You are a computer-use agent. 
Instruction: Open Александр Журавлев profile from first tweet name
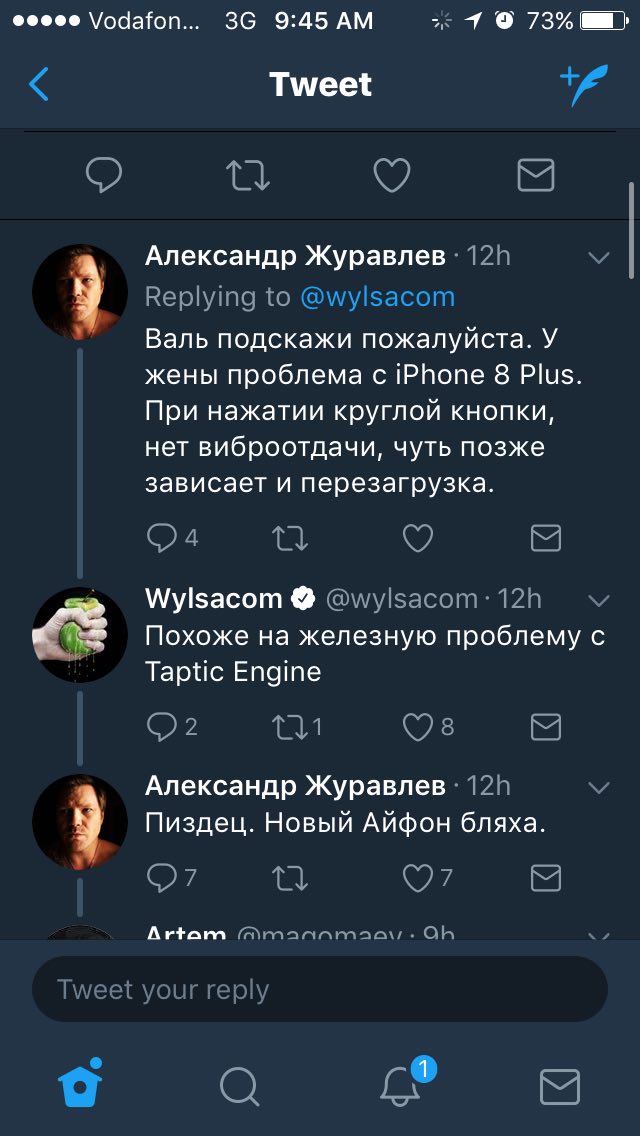(x=295, y=256)
